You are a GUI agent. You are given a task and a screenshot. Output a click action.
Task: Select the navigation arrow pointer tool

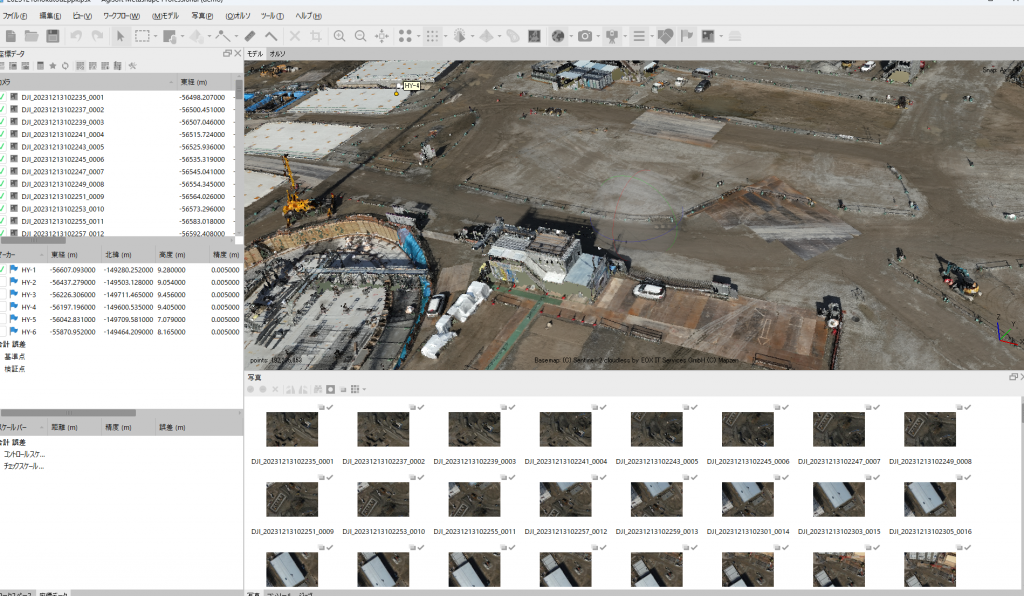point(120,37)
